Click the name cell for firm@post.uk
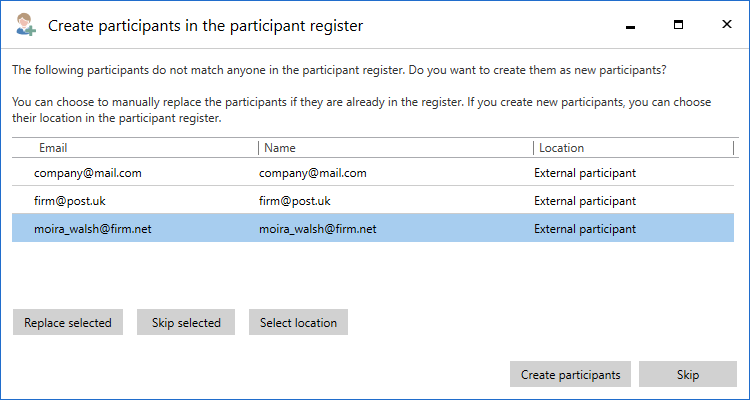Screen dimensions: 750x400 [x=300, y=200]
